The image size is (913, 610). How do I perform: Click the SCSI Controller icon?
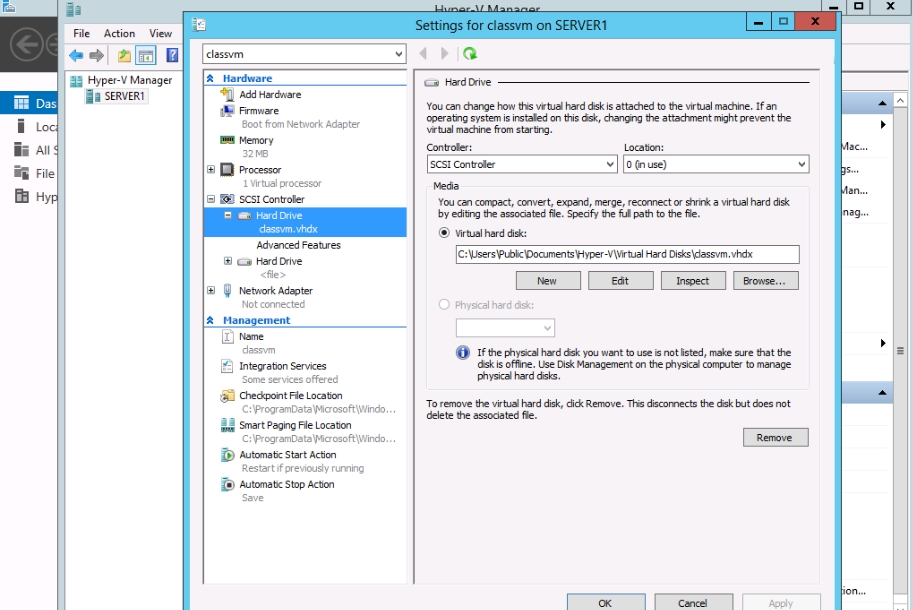[227, 199]
